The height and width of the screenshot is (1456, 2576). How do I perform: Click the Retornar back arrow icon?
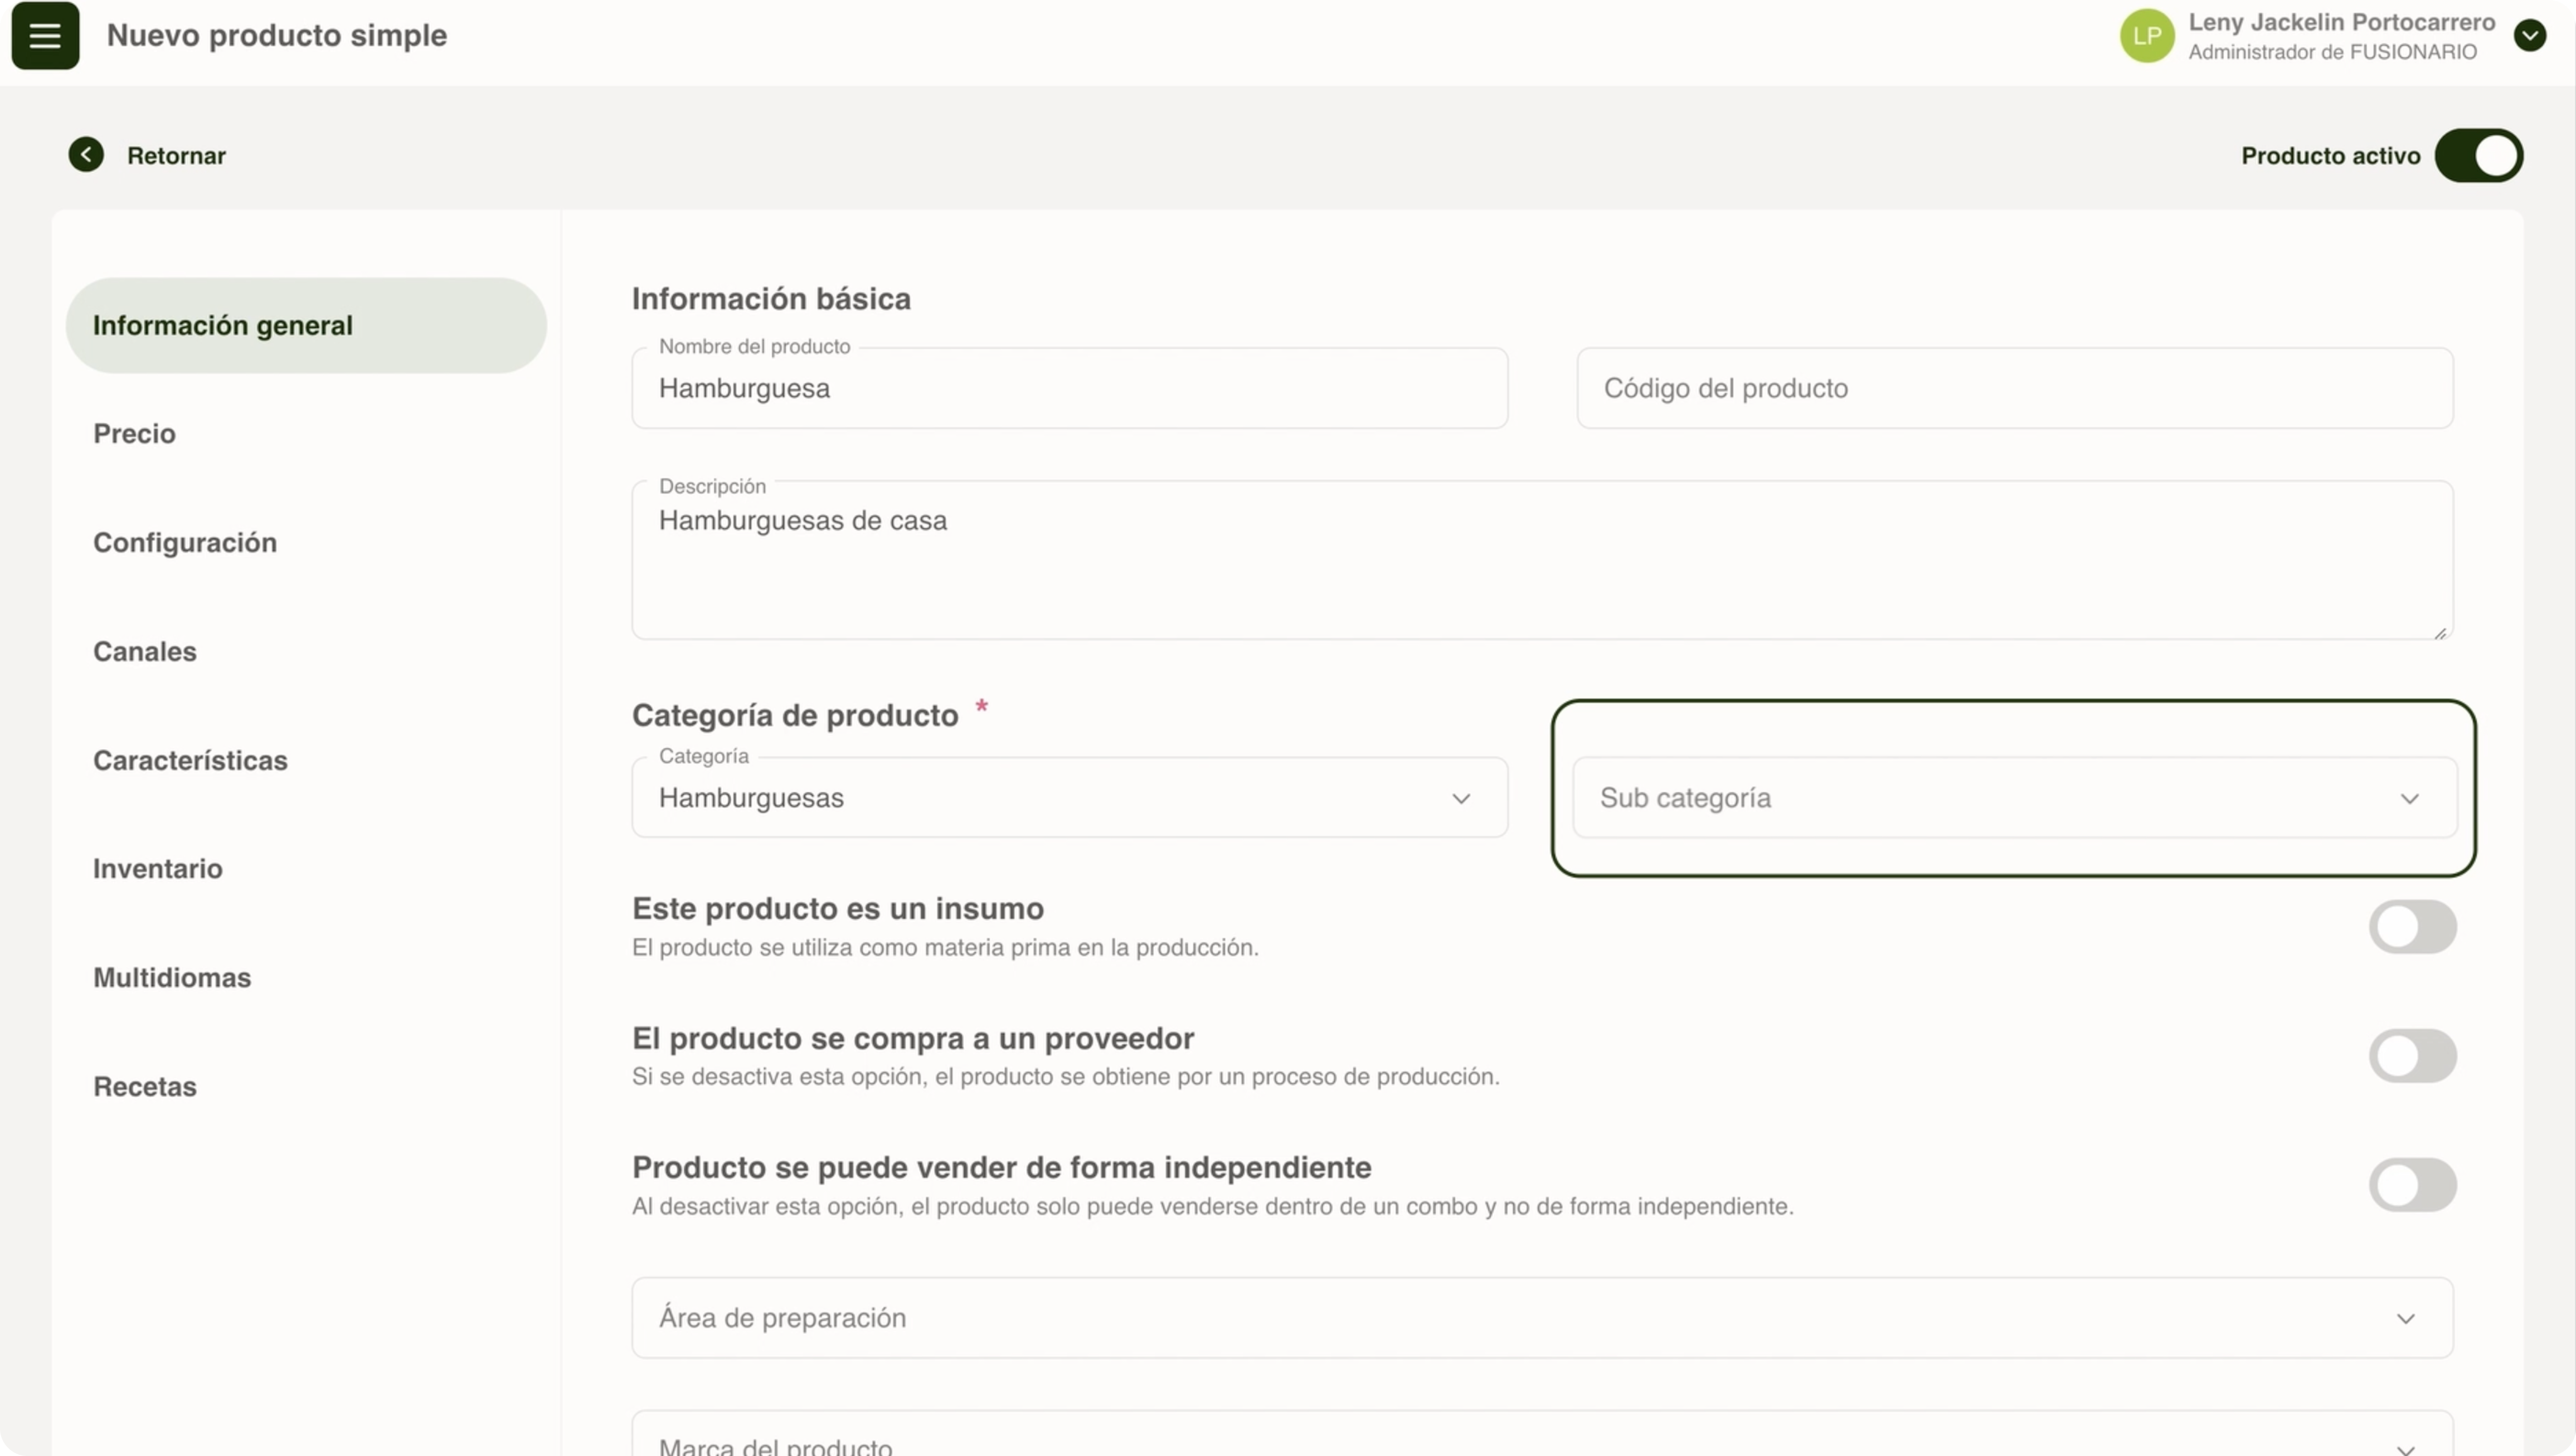[86, 155]
